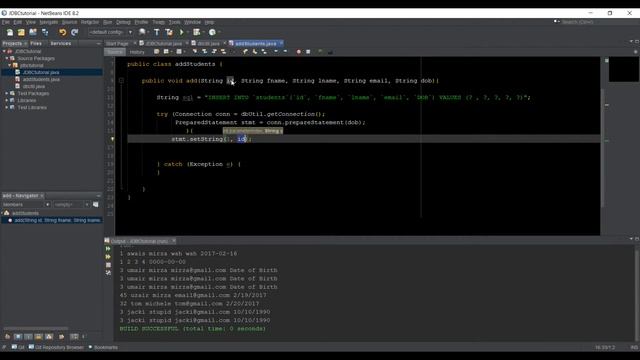The image size is (640, 360).
Task: Click the Build Project hammer icon
Action: click(x=157, y=32)
